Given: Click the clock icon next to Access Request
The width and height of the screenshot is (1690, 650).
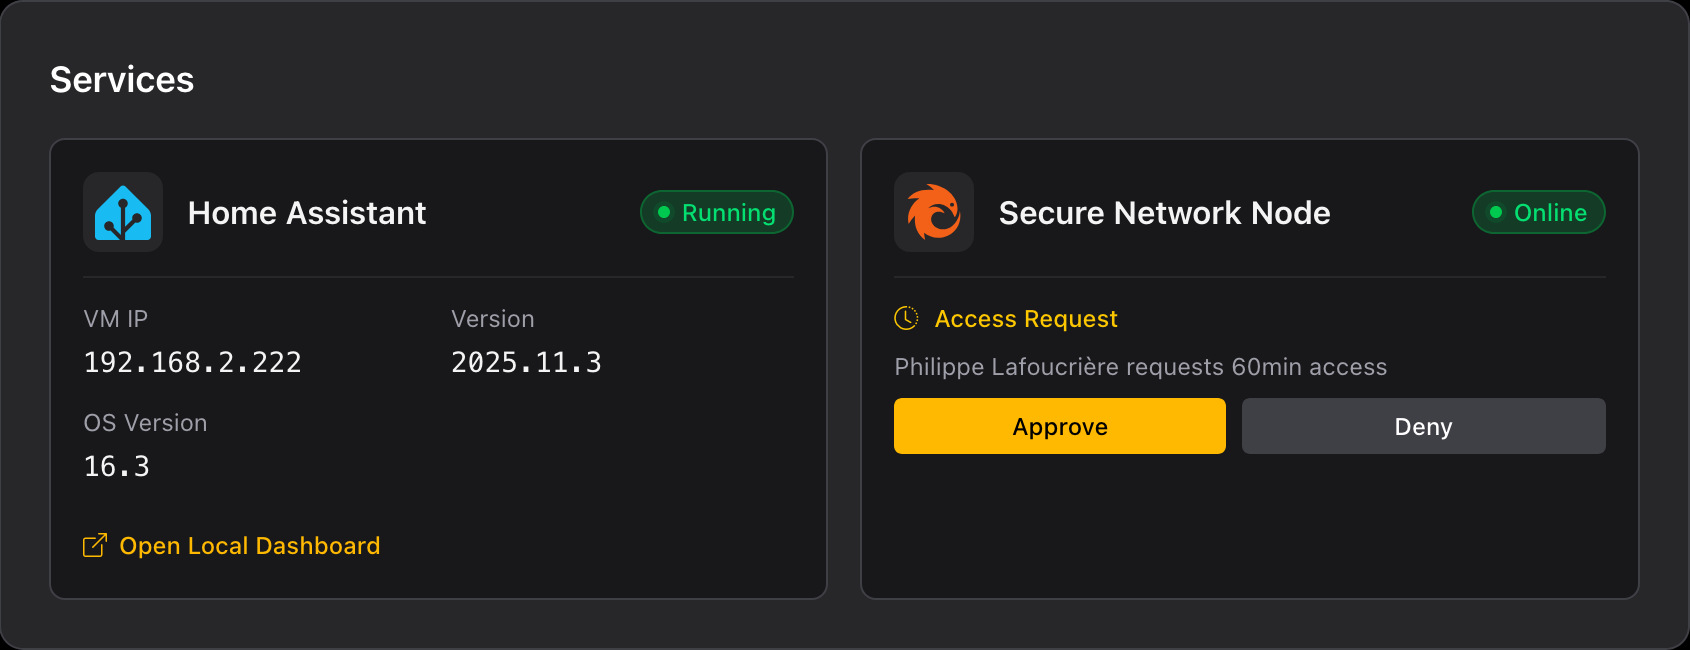Looking at the screenshot, I should coord(906,318).
